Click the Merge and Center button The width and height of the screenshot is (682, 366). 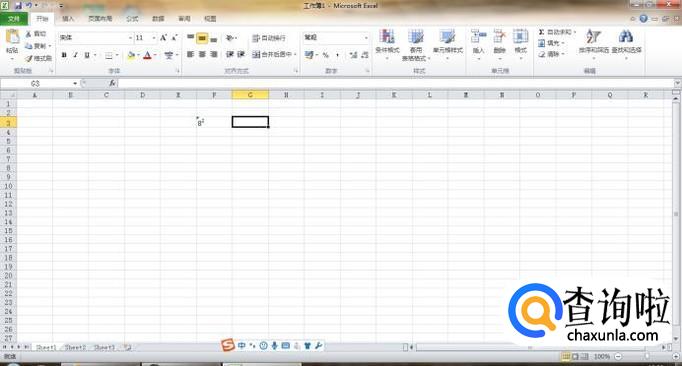pos(274,54)
